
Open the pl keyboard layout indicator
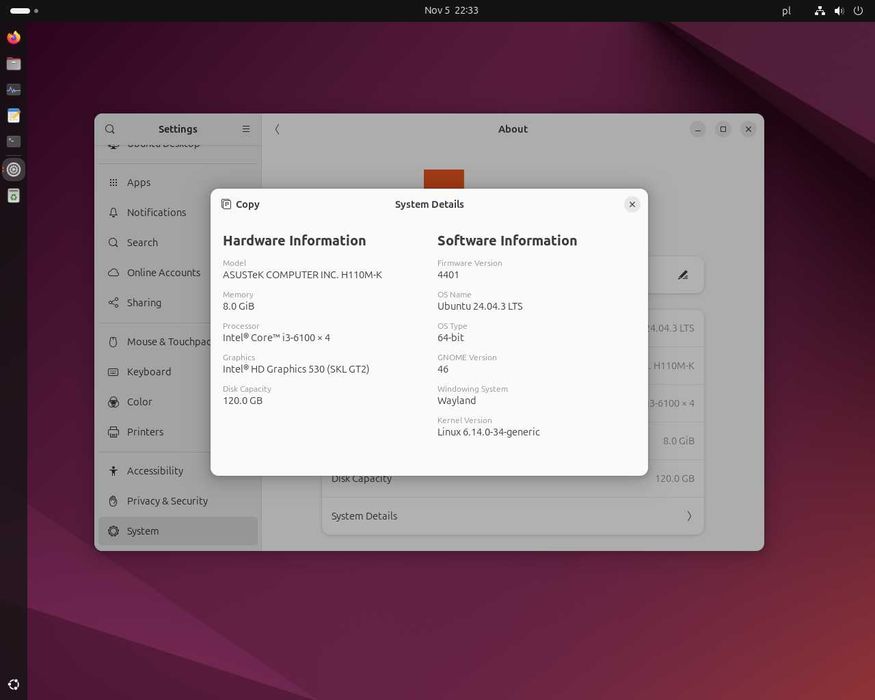tap(786, 11)
